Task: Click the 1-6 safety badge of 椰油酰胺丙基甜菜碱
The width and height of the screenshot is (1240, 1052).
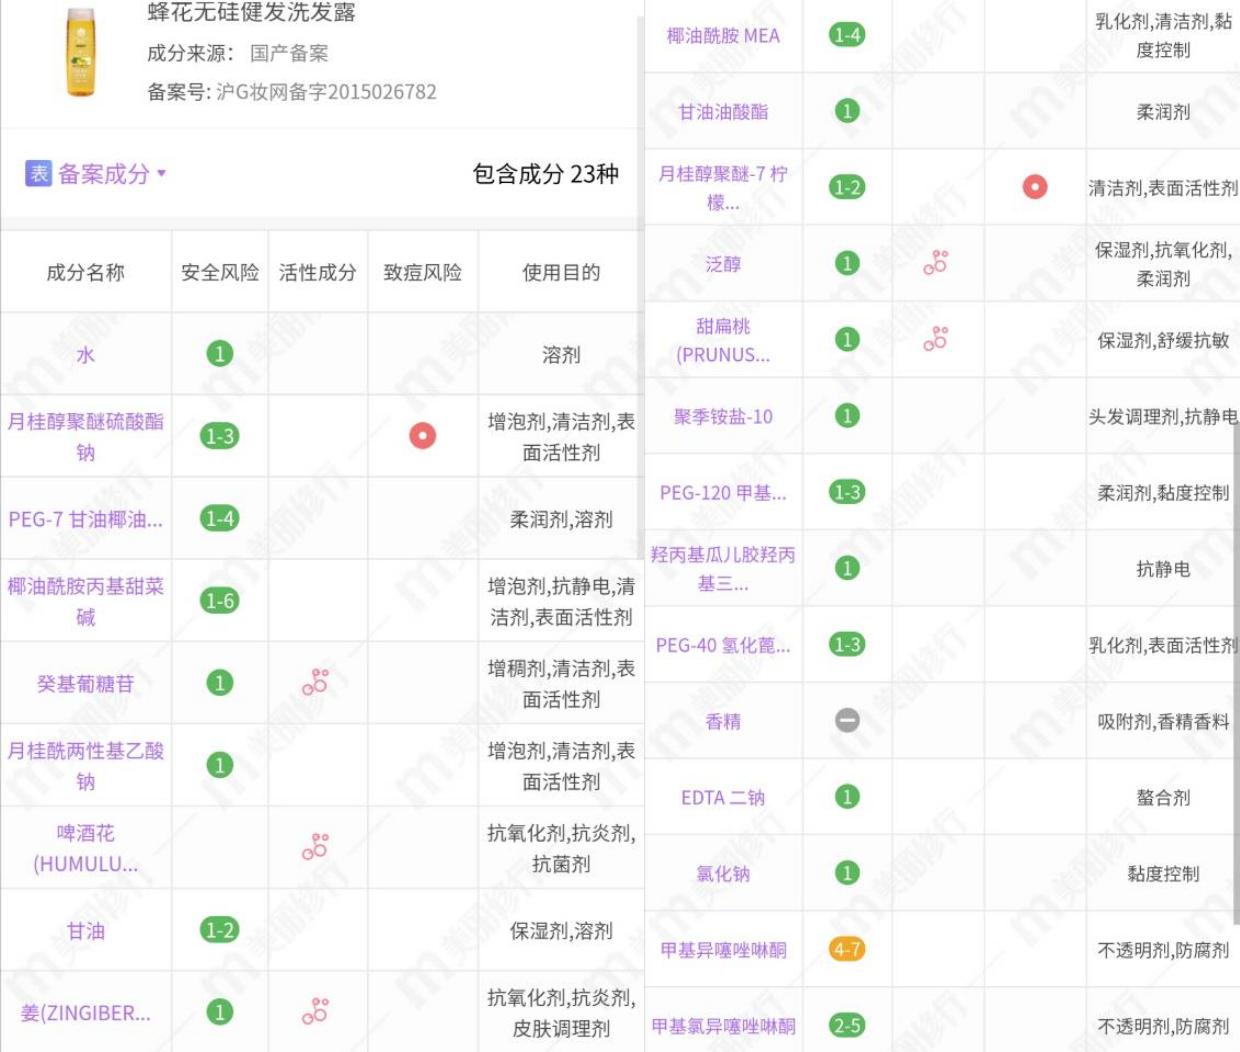Action: point(220,600)
